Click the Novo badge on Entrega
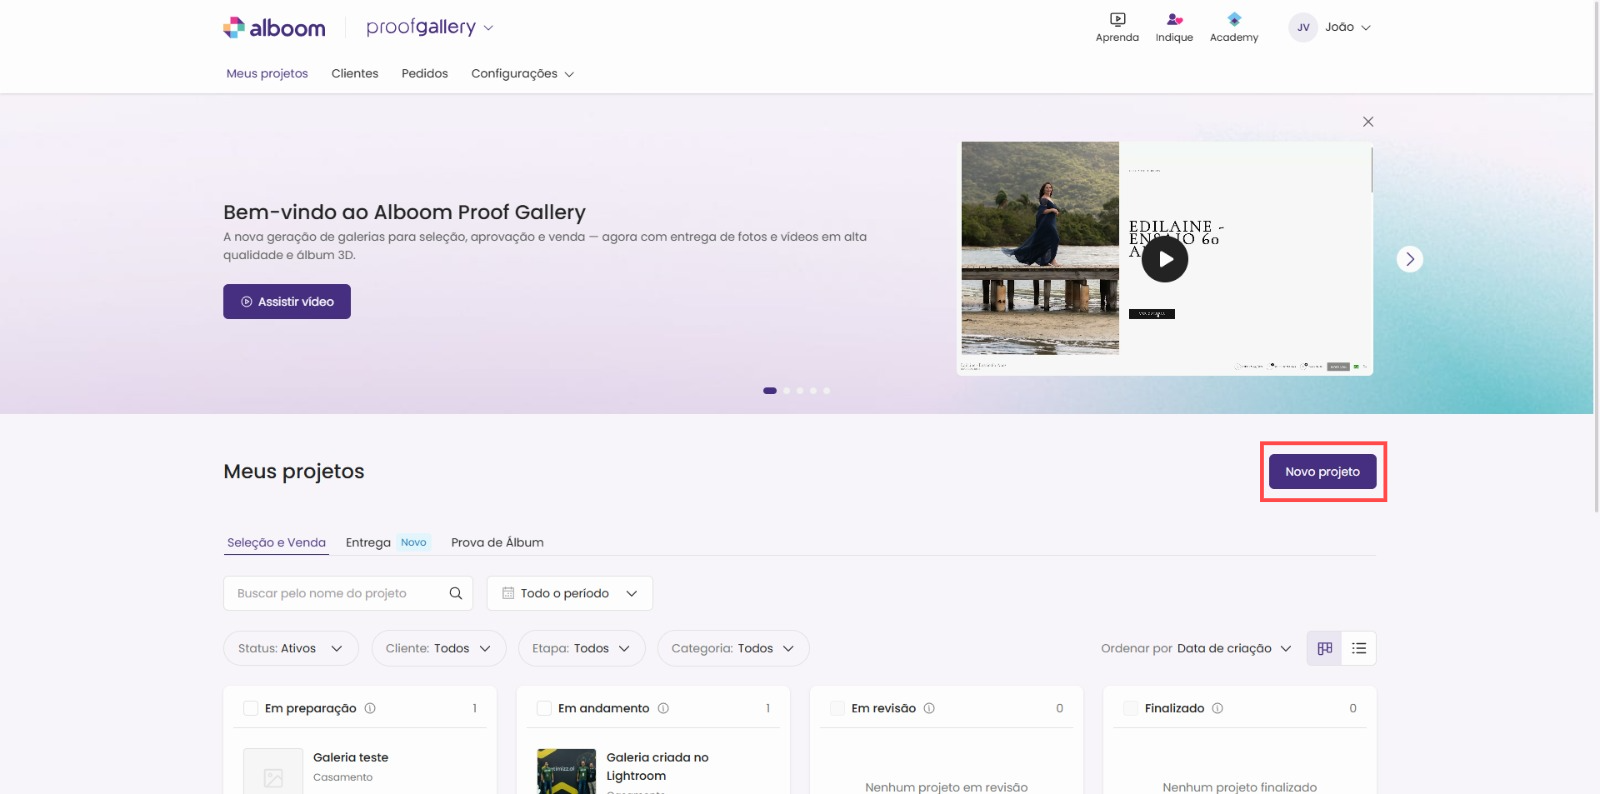 pyautogui.click(x=414, y=542)
